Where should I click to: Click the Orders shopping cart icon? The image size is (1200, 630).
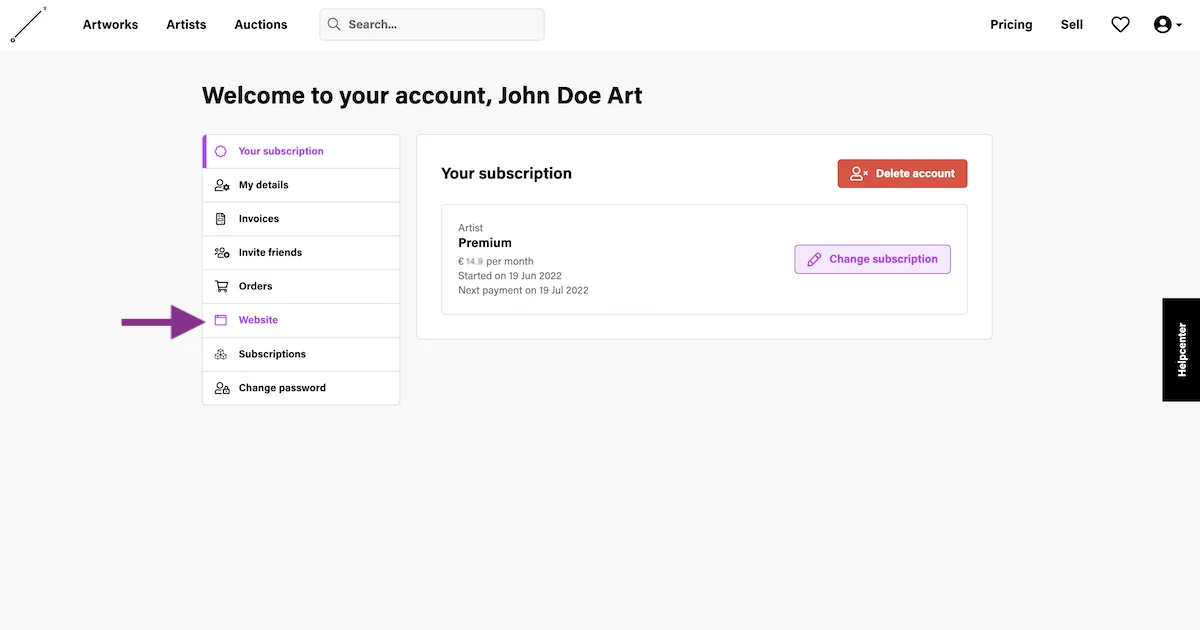(221, 286)
